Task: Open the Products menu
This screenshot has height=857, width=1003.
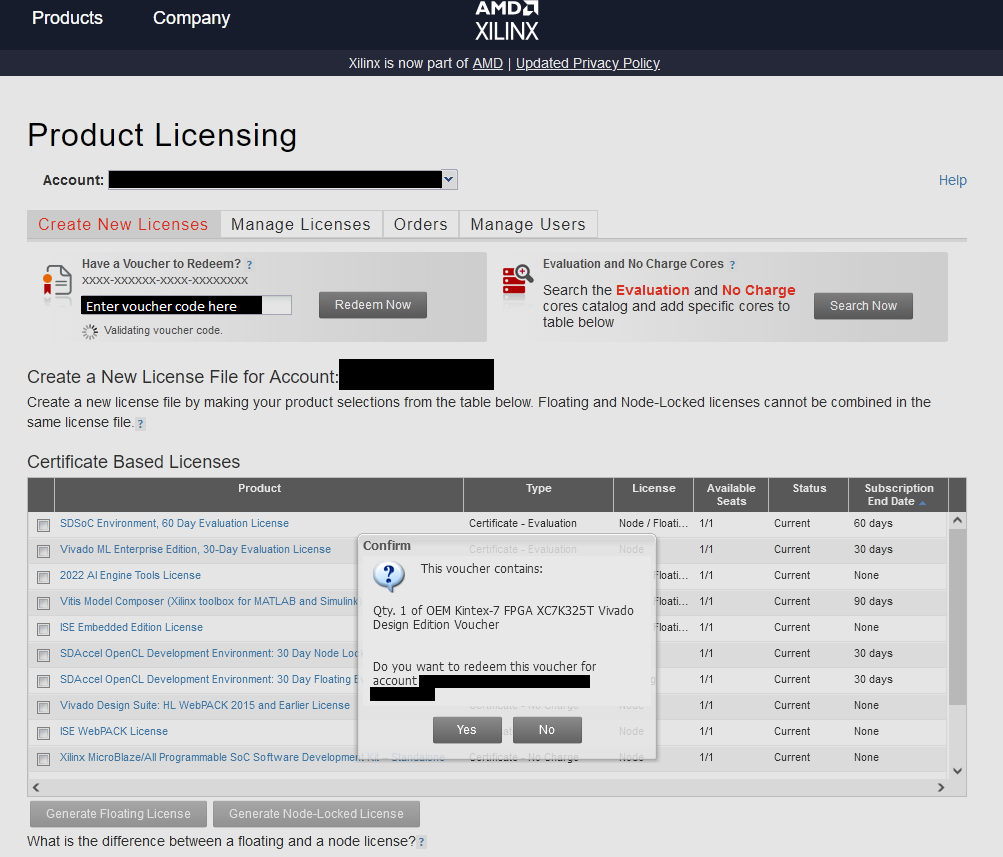Action: coord(67,18)
